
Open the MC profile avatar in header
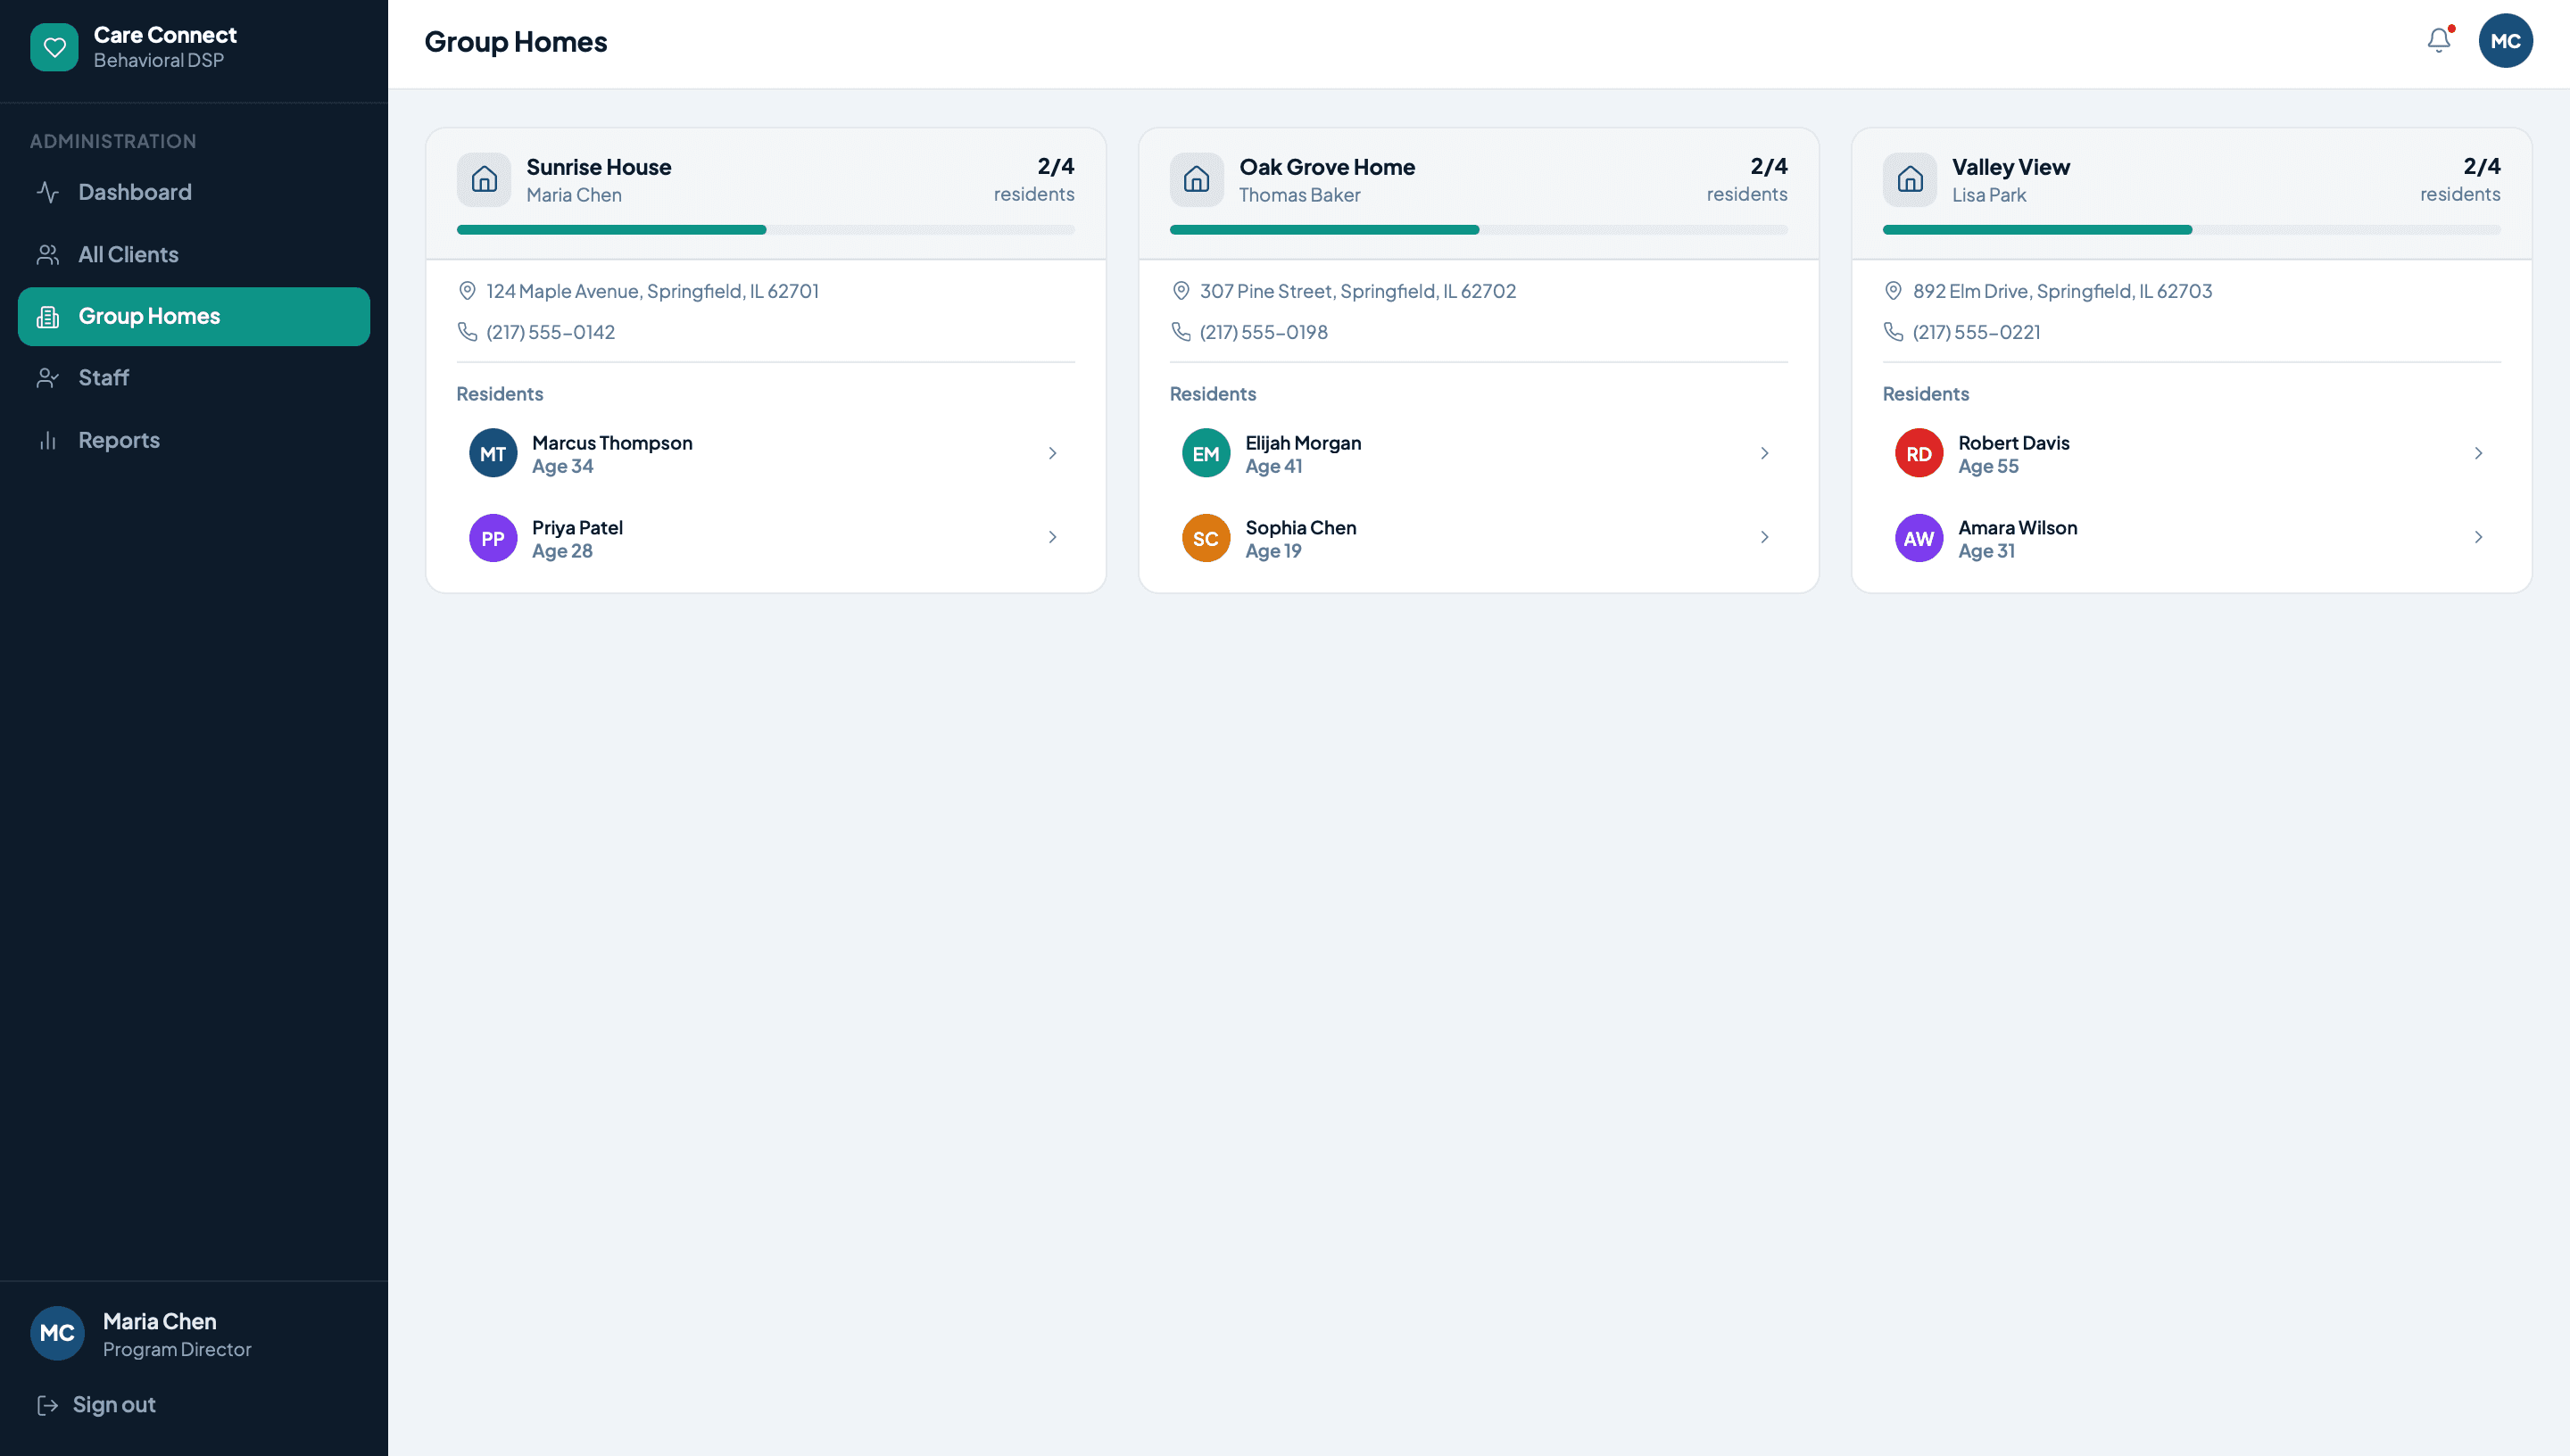(x=2505, y=41)
